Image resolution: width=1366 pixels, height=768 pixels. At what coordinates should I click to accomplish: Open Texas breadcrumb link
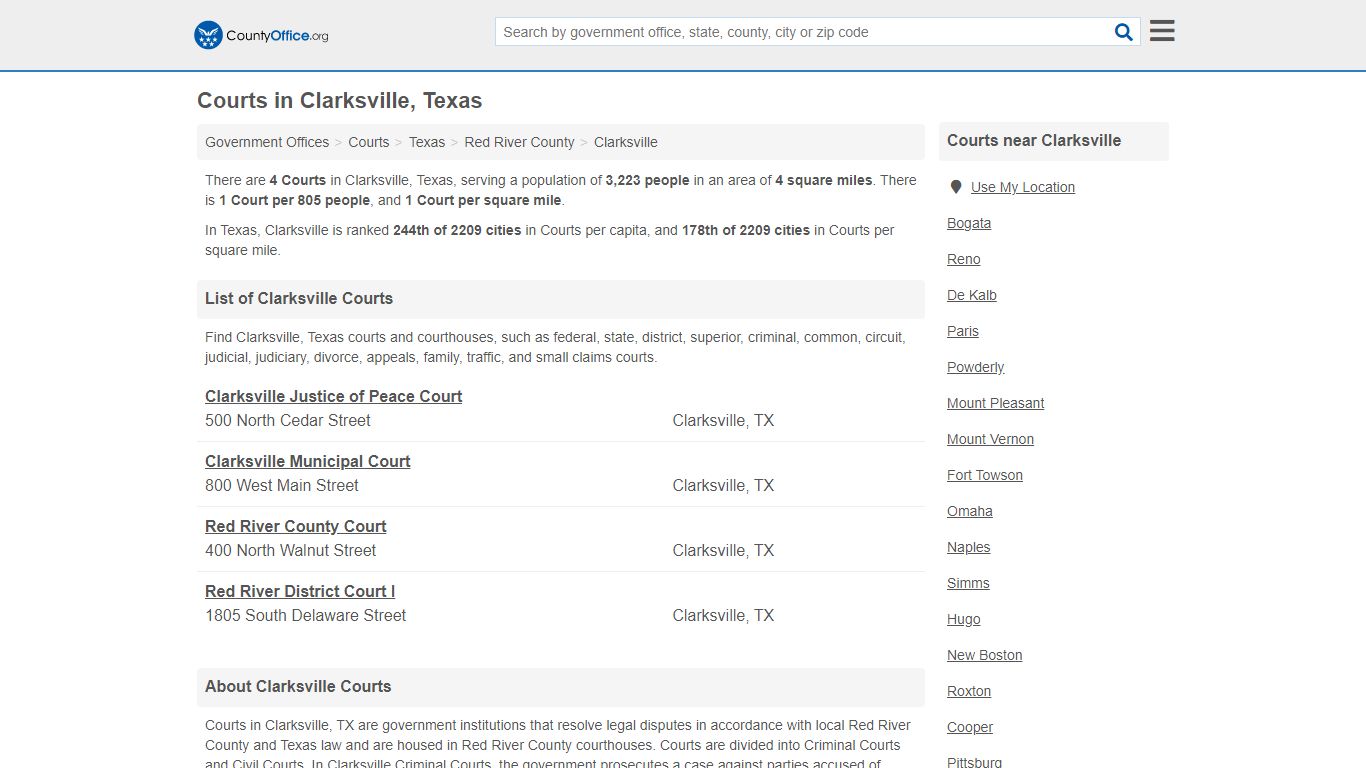(x=427, y=142)
